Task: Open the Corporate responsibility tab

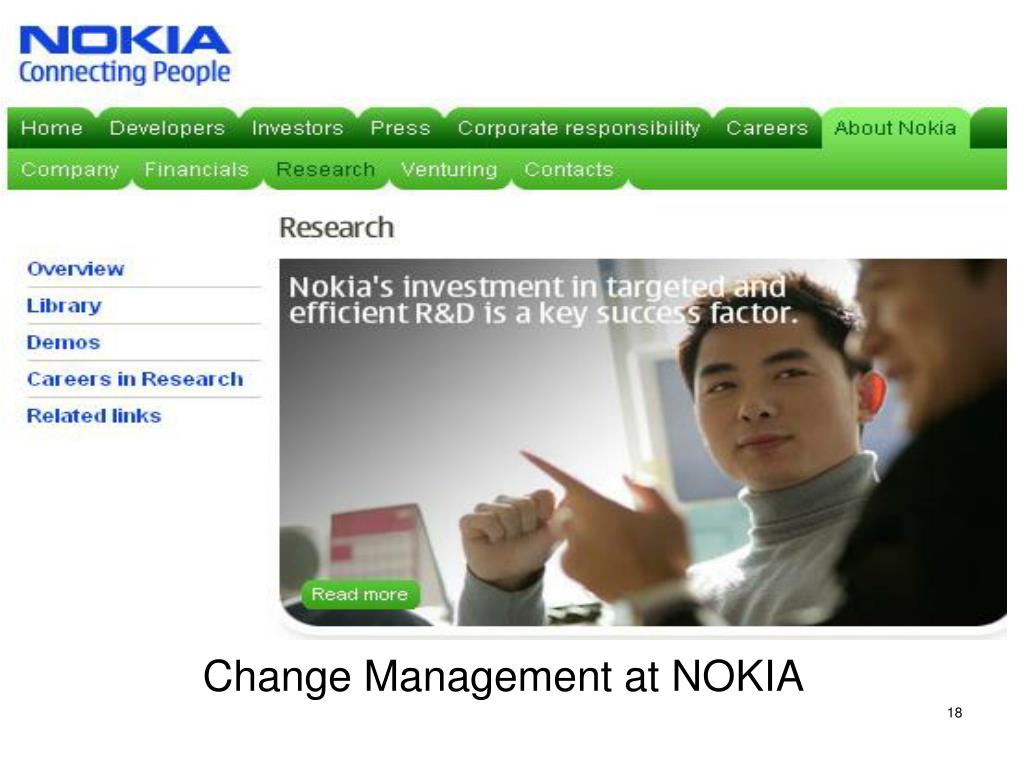Action: pos(579,128)
